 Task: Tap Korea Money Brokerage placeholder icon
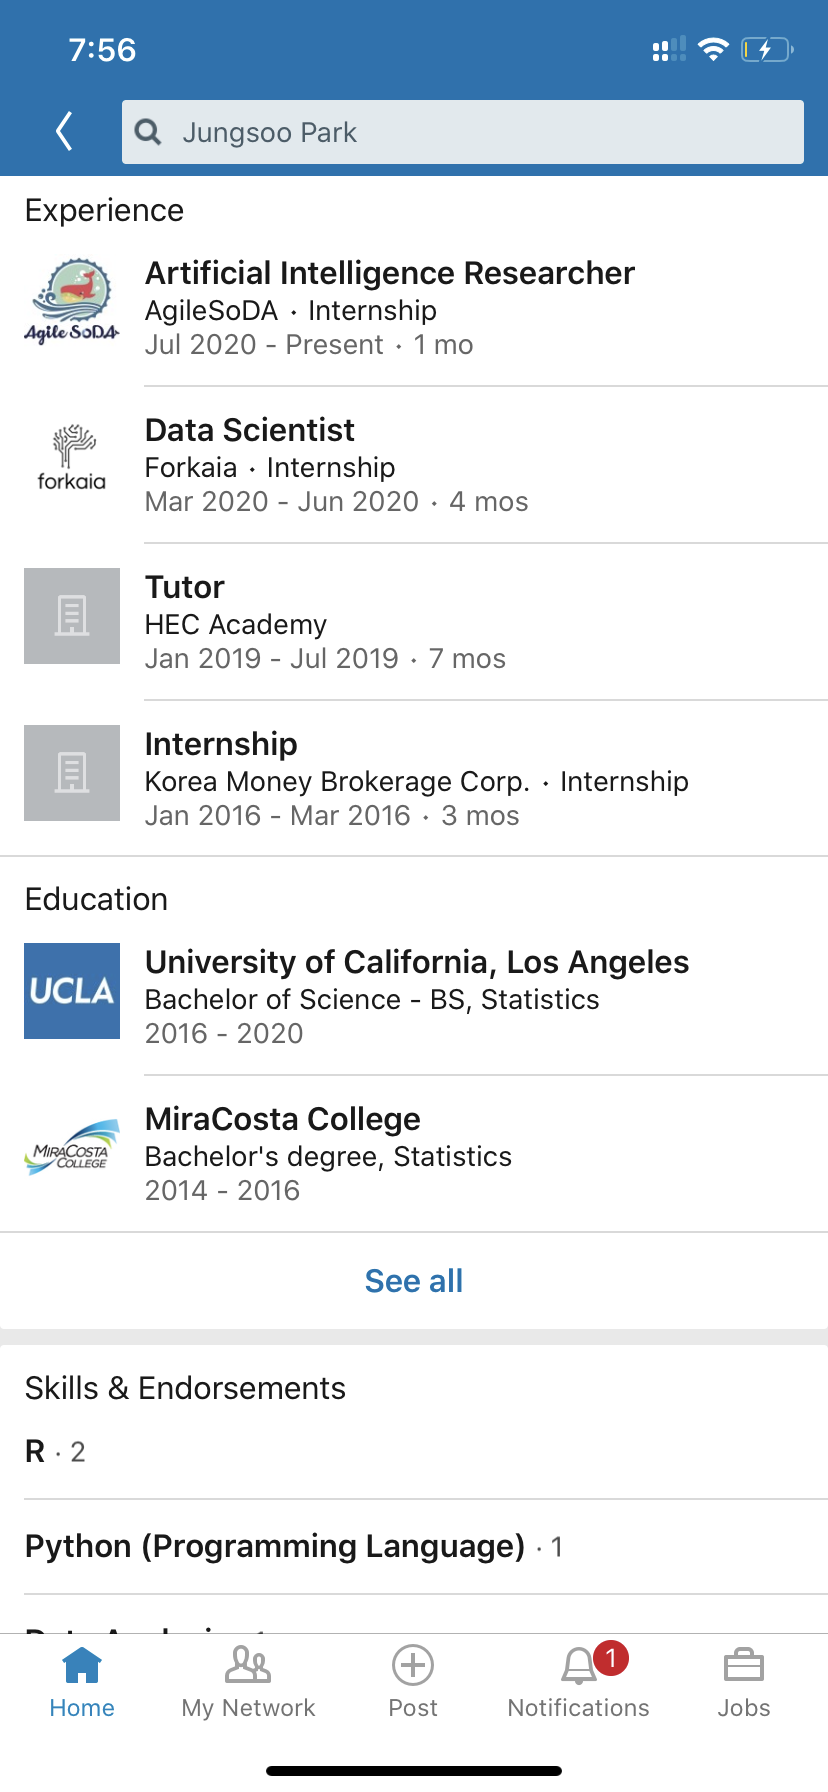pos(72,773)
